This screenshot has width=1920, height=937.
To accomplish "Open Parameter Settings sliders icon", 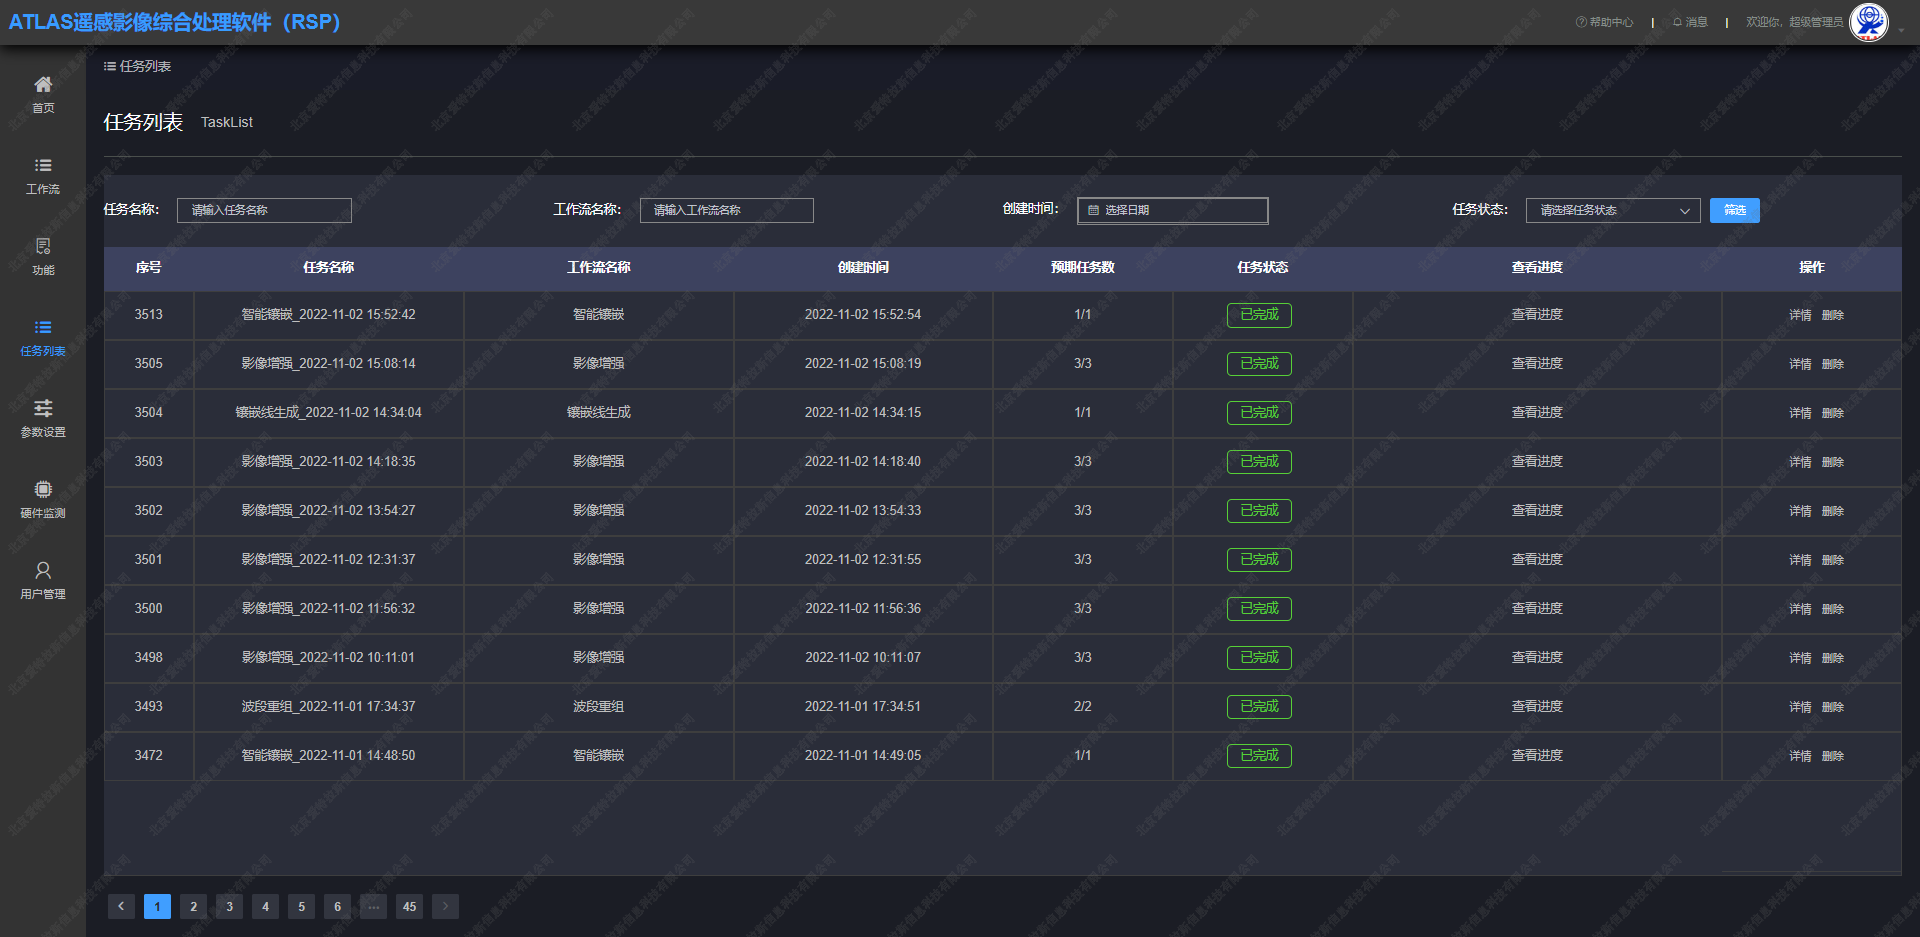I will 43,409.
